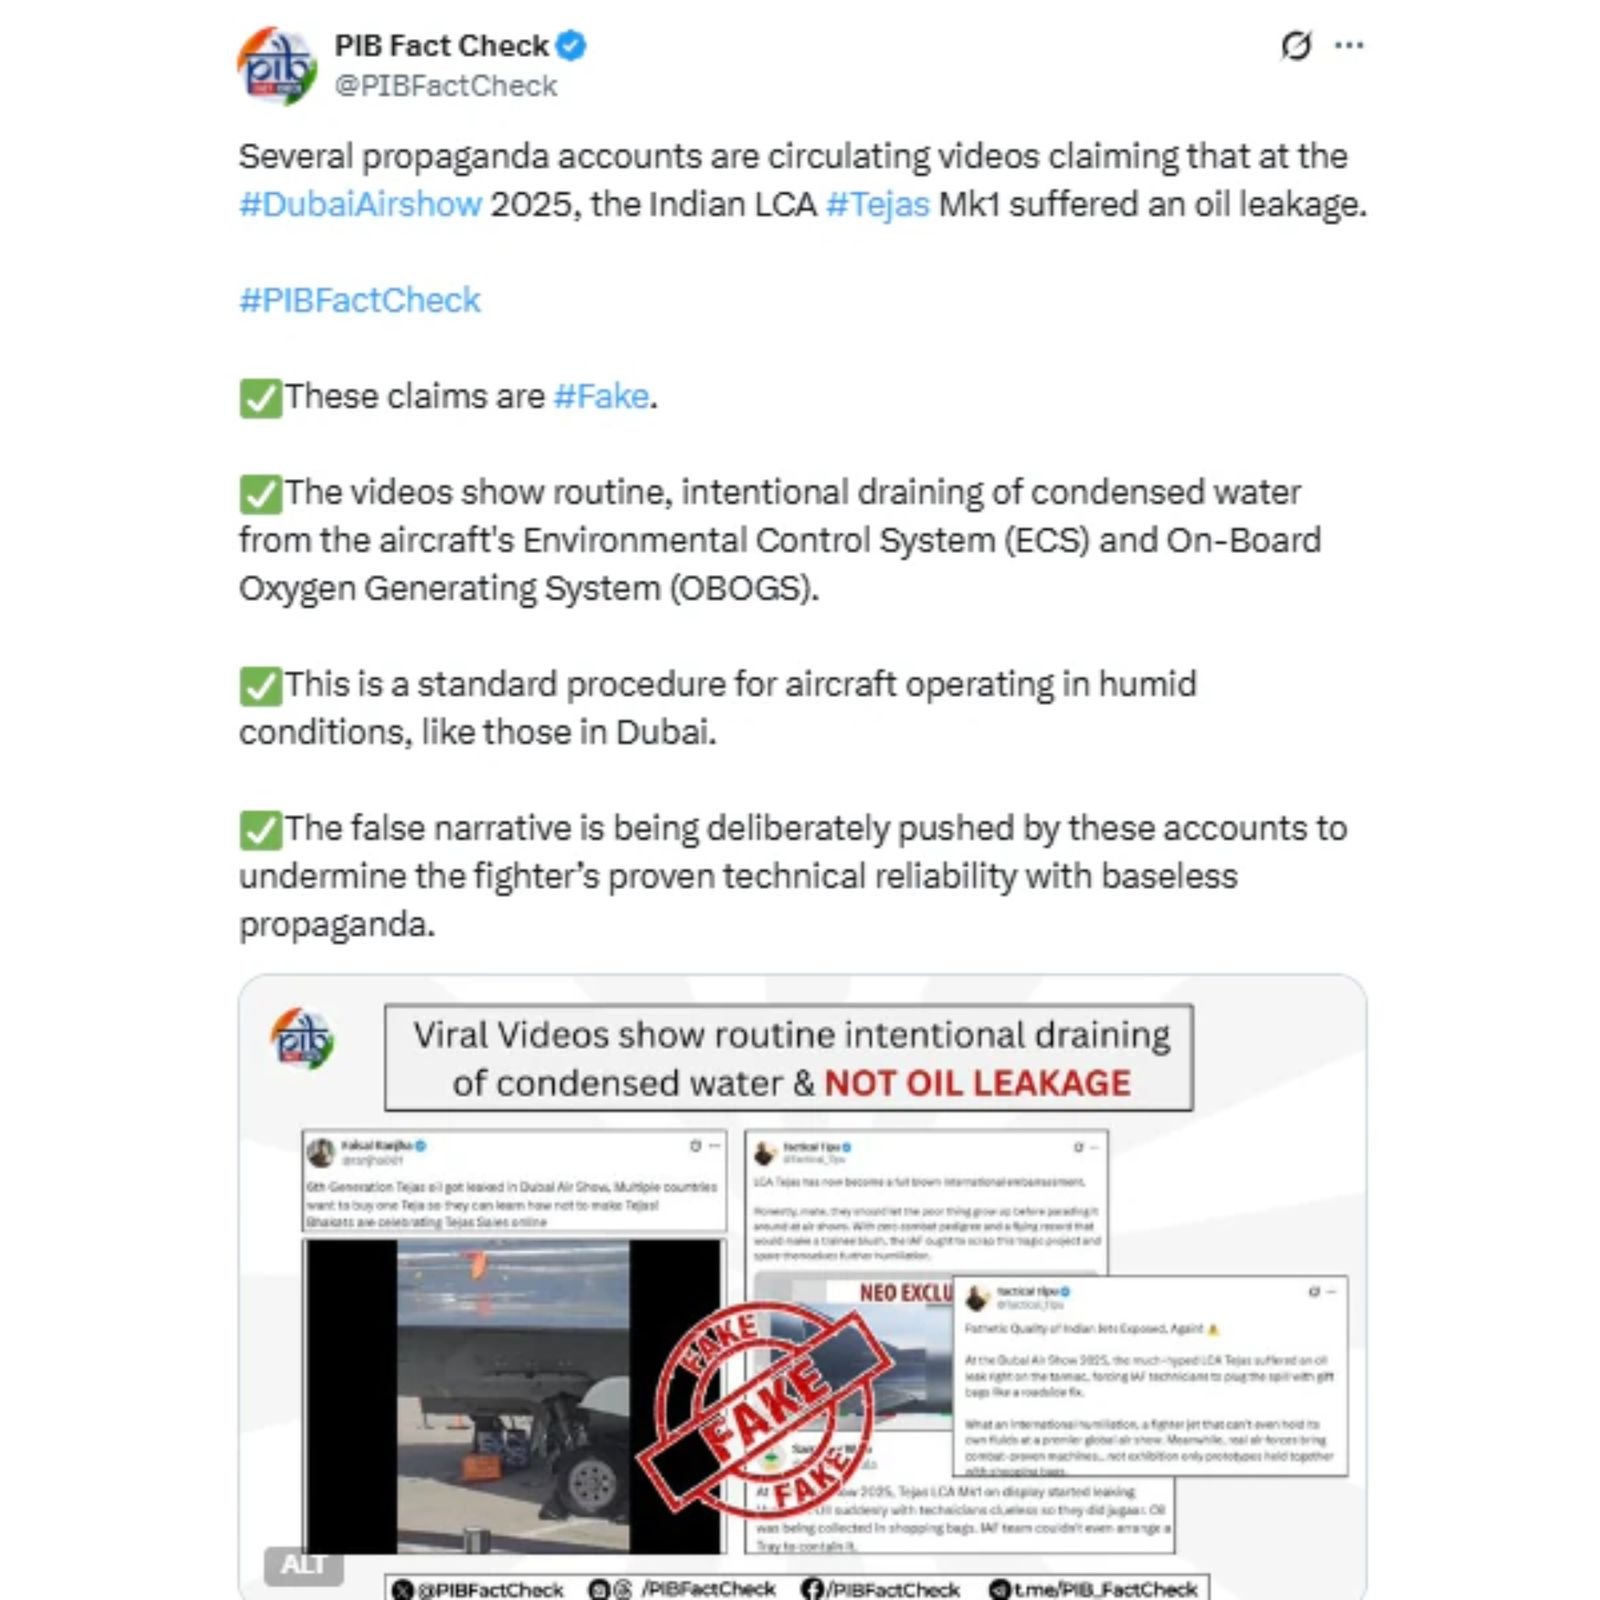Click the PIB Fact Check display name
The image size is (1600, 1600).
(441, 46)
